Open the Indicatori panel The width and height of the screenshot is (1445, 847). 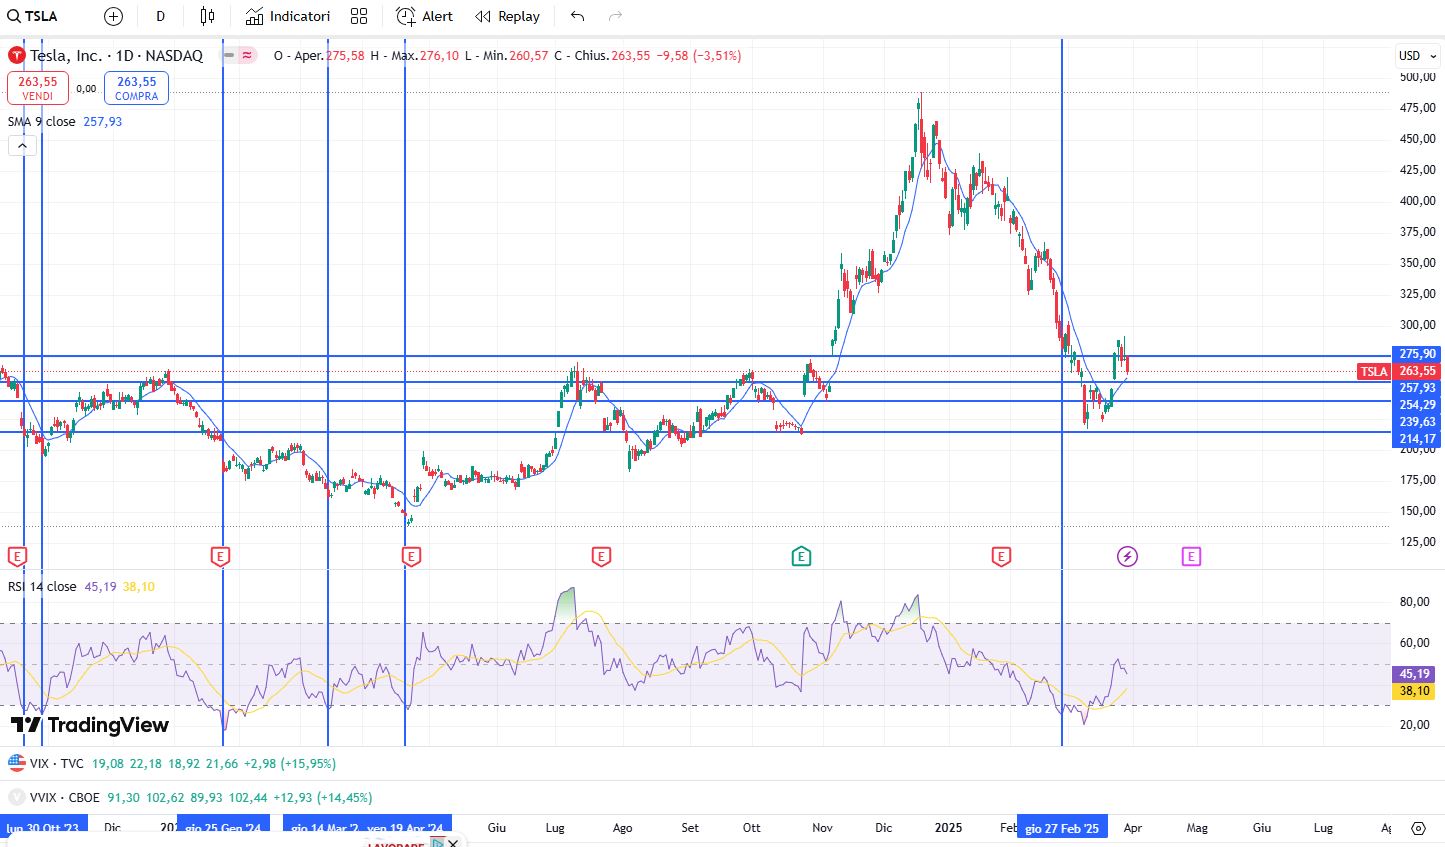pos(288,16)
